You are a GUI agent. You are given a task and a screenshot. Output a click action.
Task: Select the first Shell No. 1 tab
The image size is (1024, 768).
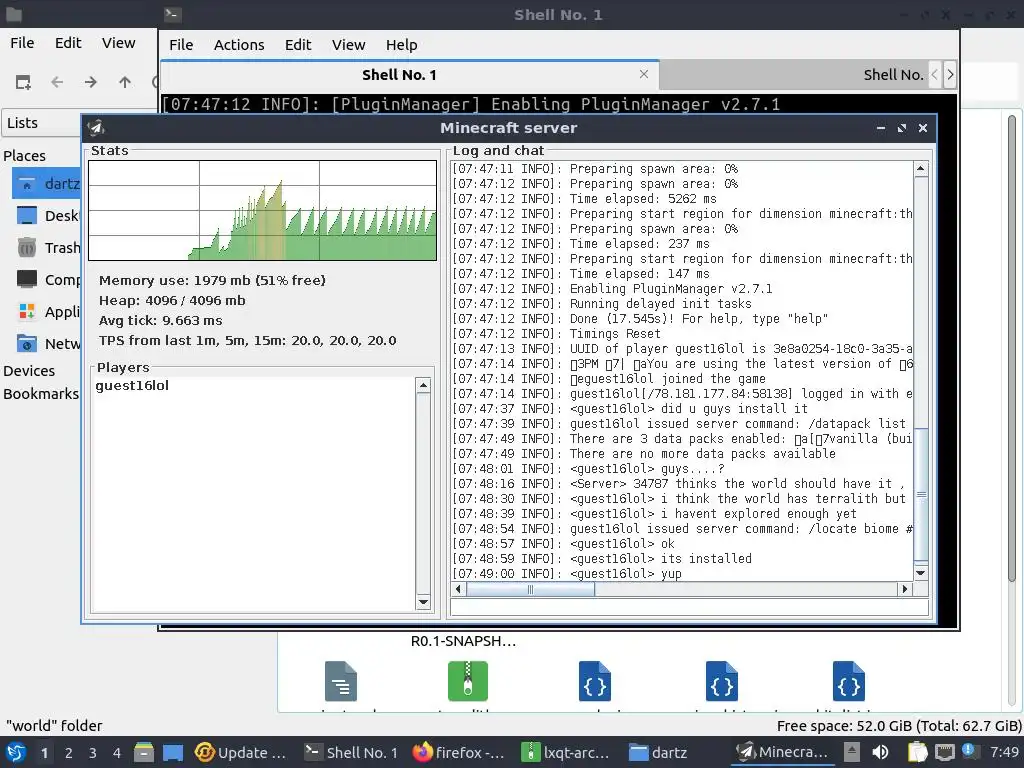[x=409, y=74]
